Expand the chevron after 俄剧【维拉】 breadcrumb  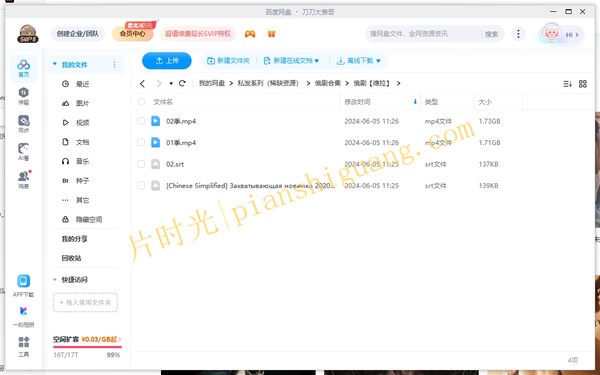398,83
